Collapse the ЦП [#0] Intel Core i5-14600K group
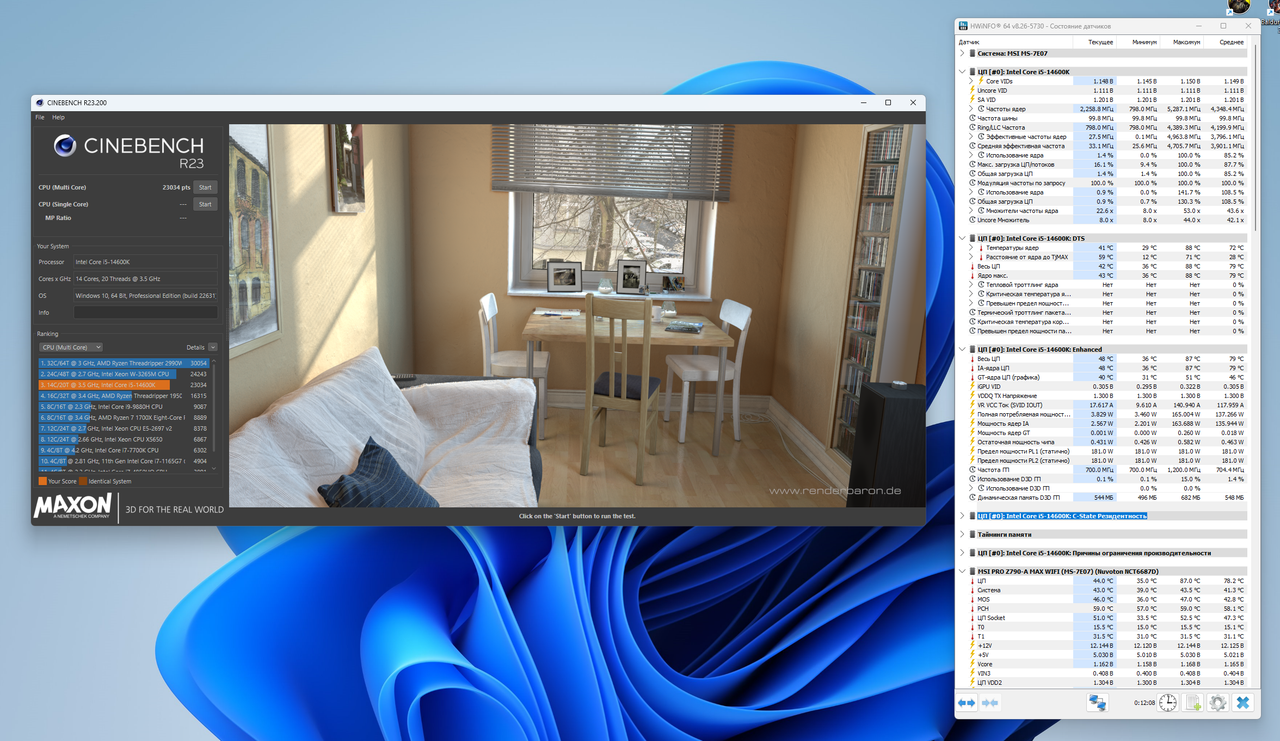 (962, 72)
